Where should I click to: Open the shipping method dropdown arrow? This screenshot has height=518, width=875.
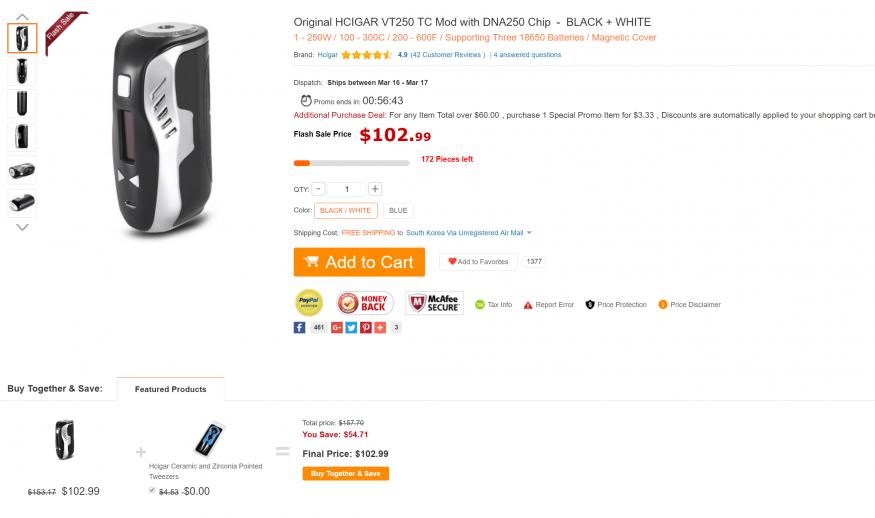529,233
